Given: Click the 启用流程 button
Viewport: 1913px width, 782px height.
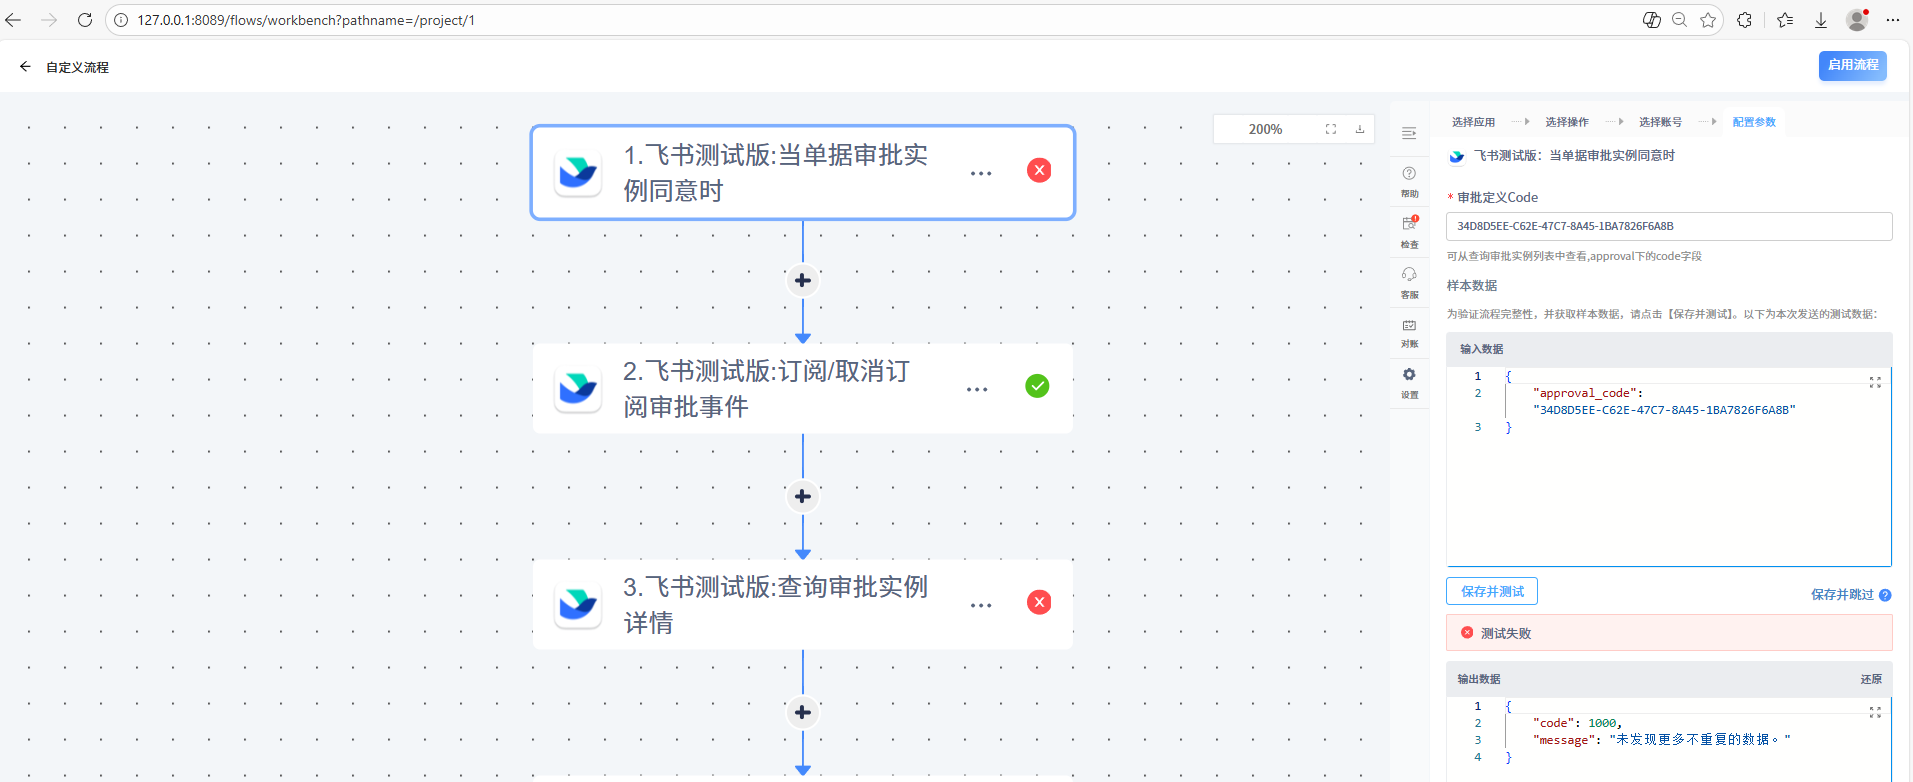Looking at the screenshot, I should point(1852,65).
